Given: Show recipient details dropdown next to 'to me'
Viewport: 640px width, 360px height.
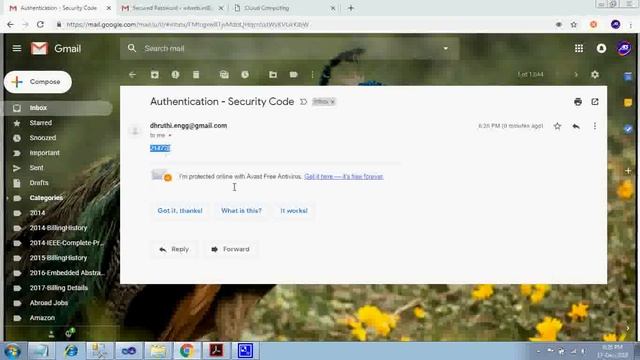Looking at the screenshot, I should click(x=170, y=135).
